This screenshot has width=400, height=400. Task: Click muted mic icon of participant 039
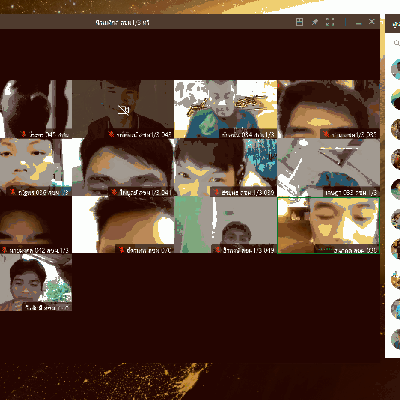pyautogui.click(x=216, y=192)
